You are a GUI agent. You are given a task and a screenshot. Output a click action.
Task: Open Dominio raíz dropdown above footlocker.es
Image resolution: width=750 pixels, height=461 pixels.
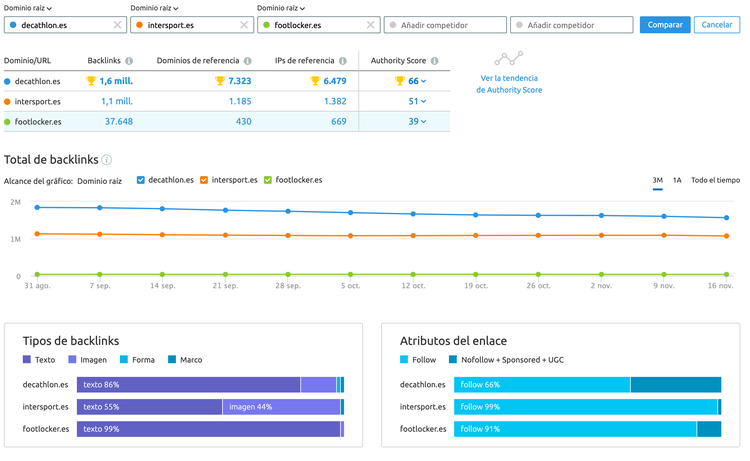coord(281,8)
